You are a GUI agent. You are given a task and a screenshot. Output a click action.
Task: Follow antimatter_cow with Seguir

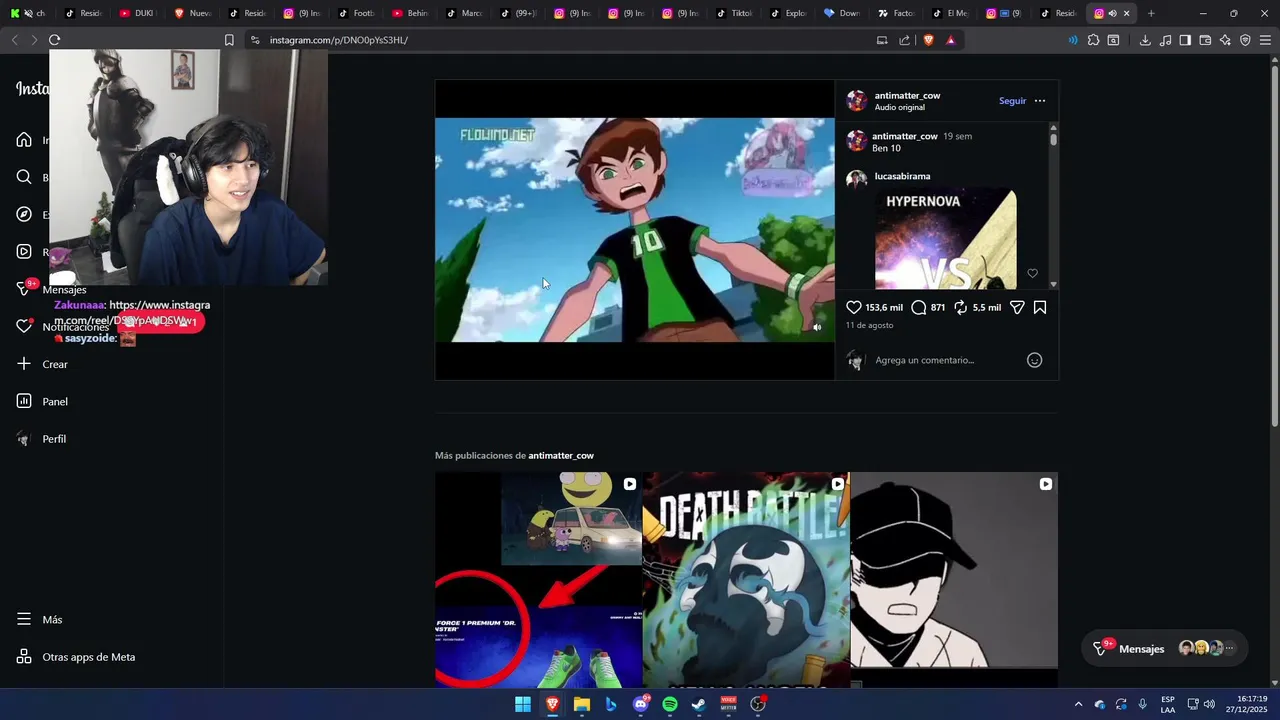[x=1012, y=101]
